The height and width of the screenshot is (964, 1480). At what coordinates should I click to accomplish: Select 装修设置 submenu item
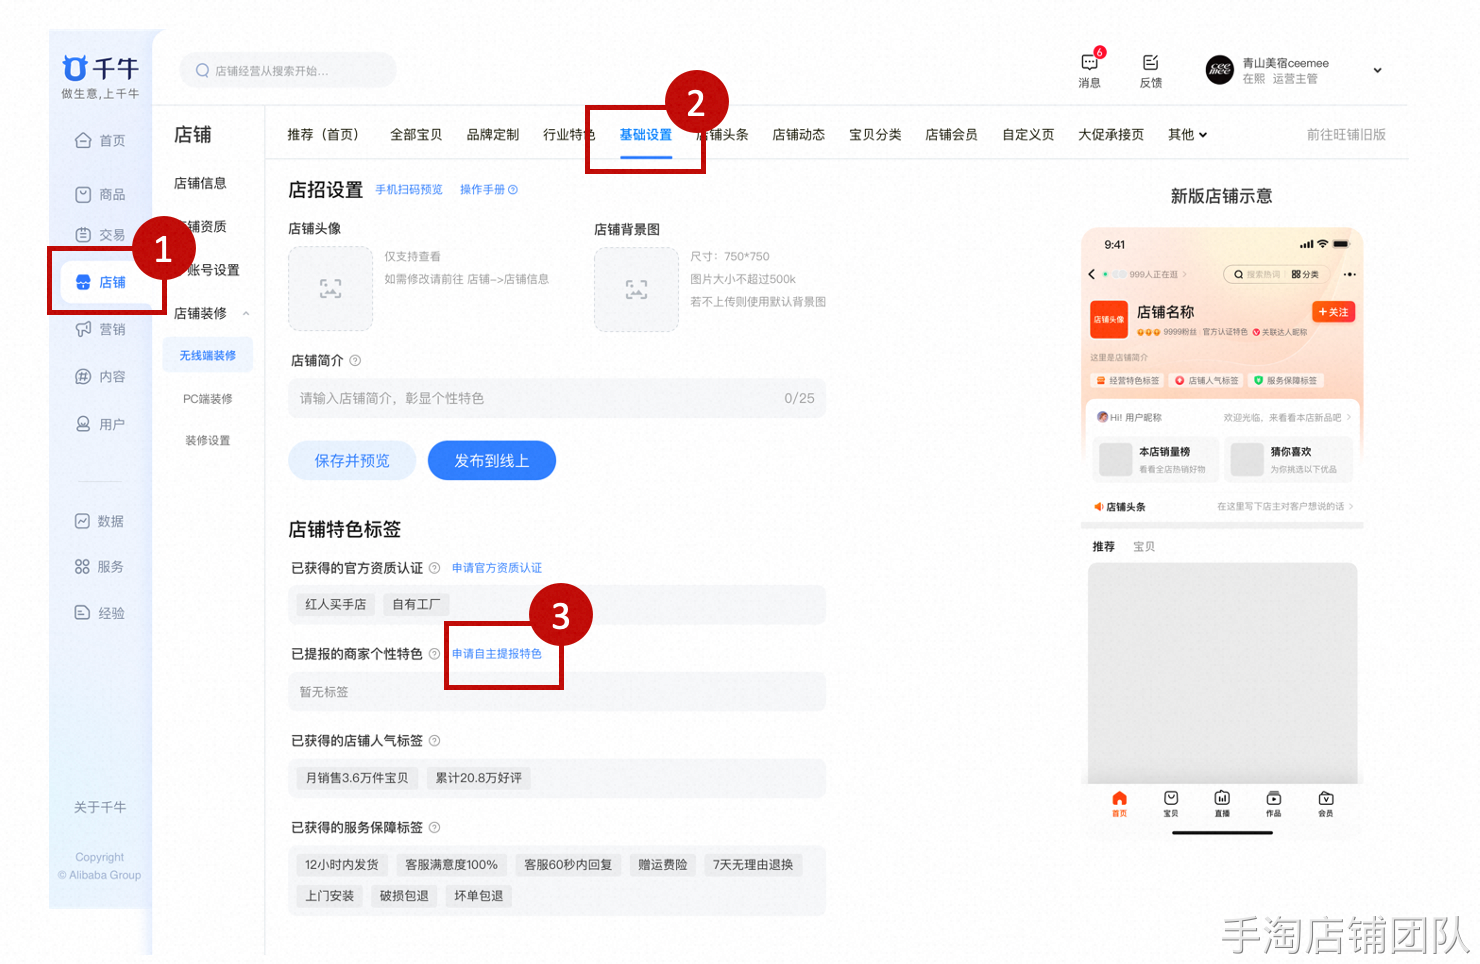pyautogui.click(x=208, y=441)
